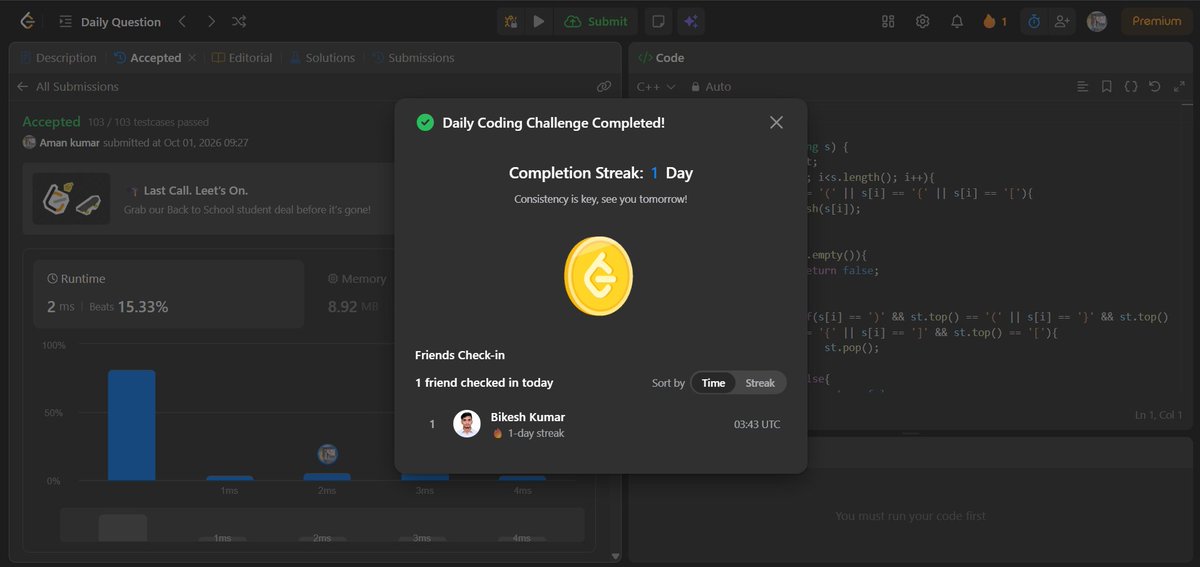Open the layout grid icon

pyautogui.click(x=888, y=21)
